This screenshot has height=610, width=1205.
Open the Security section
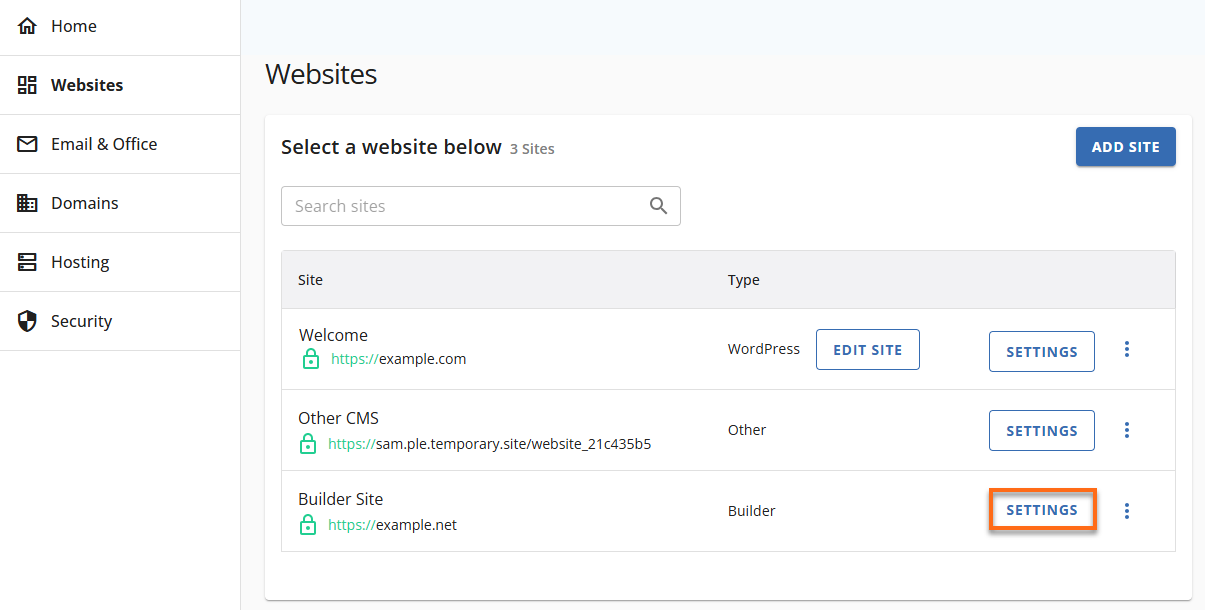(x=120, y=321)
